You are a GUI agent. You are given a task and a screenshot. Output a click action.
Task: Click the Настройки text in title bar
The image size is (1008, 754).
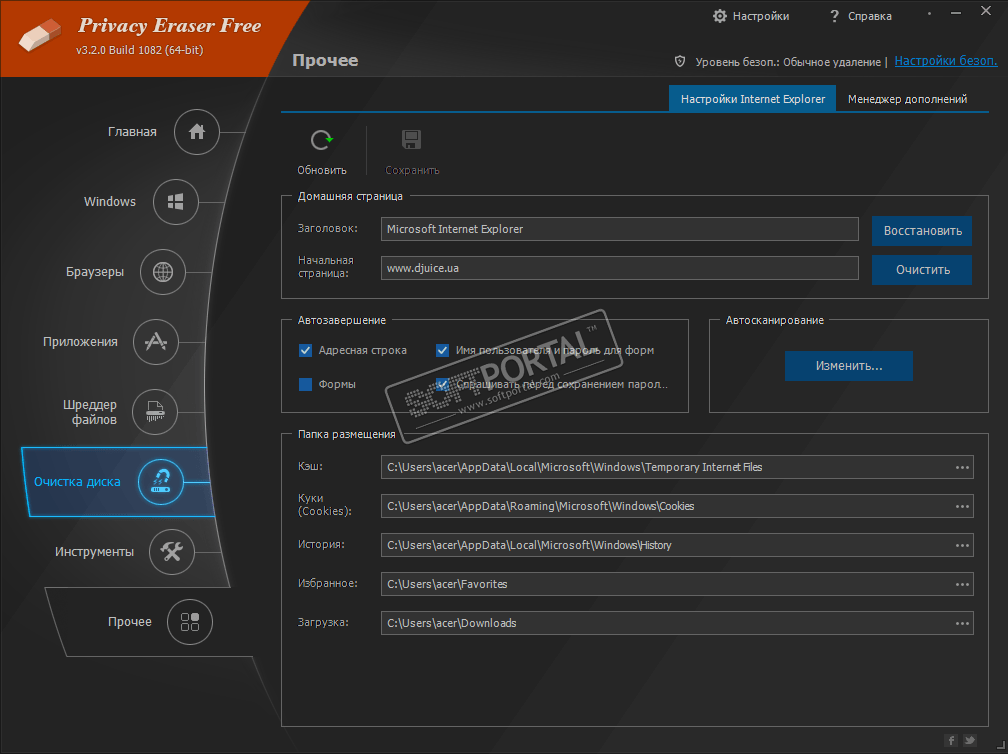point(760,16)
